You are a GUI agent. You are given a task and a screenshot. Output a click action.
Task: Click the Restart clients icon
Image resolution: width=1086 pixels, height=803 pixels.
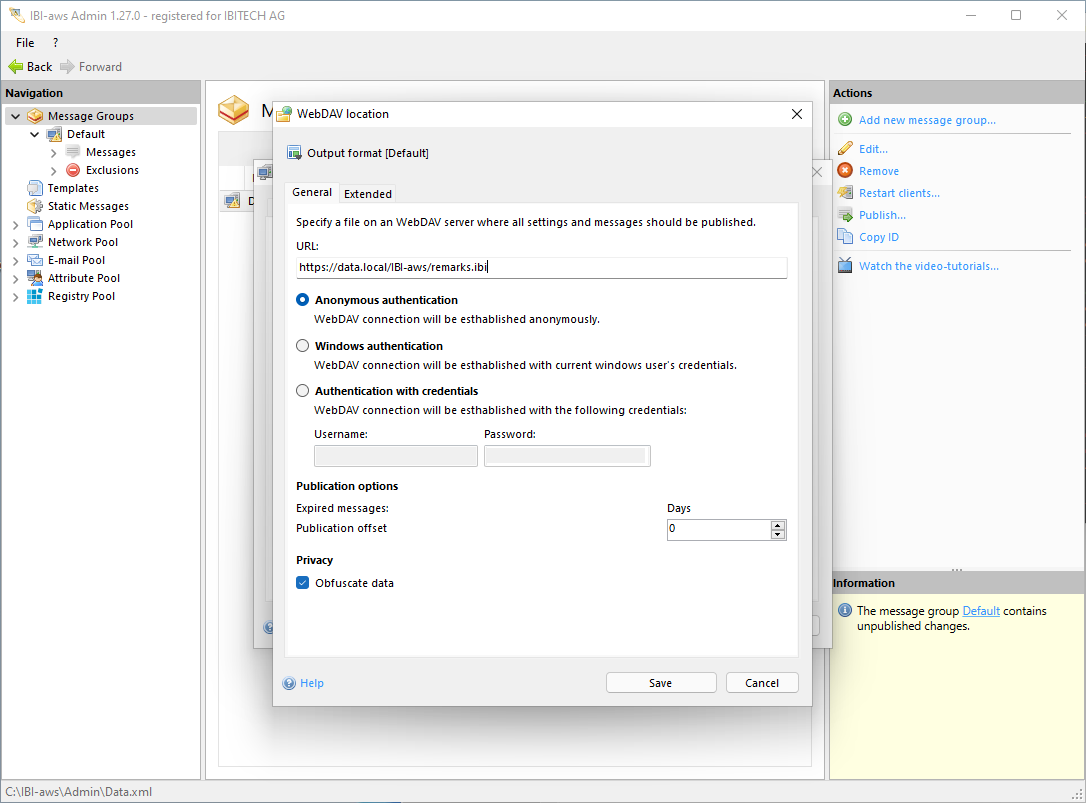pos(845,193)
